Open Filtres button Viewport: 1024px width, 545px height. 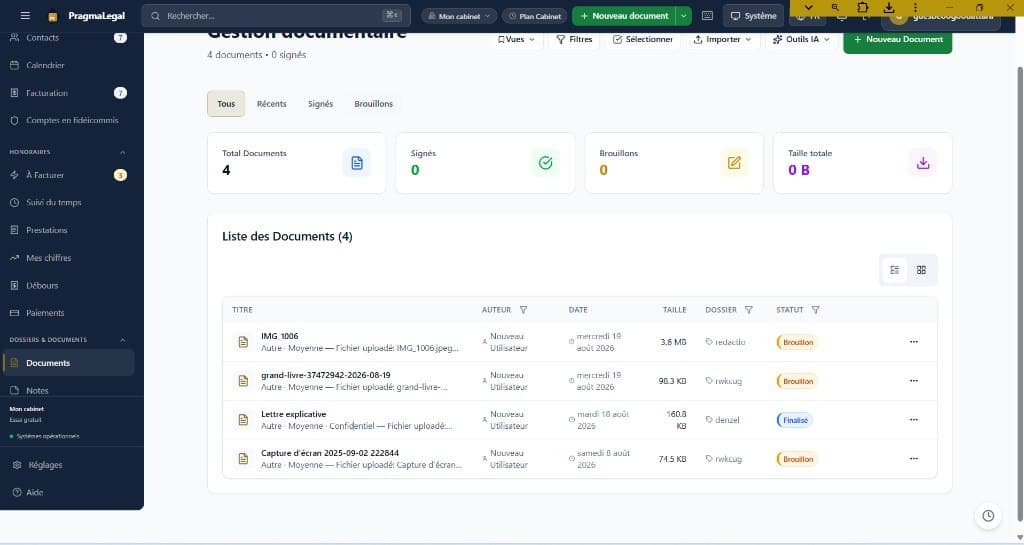pyautogui.click(x=574, y=39)
